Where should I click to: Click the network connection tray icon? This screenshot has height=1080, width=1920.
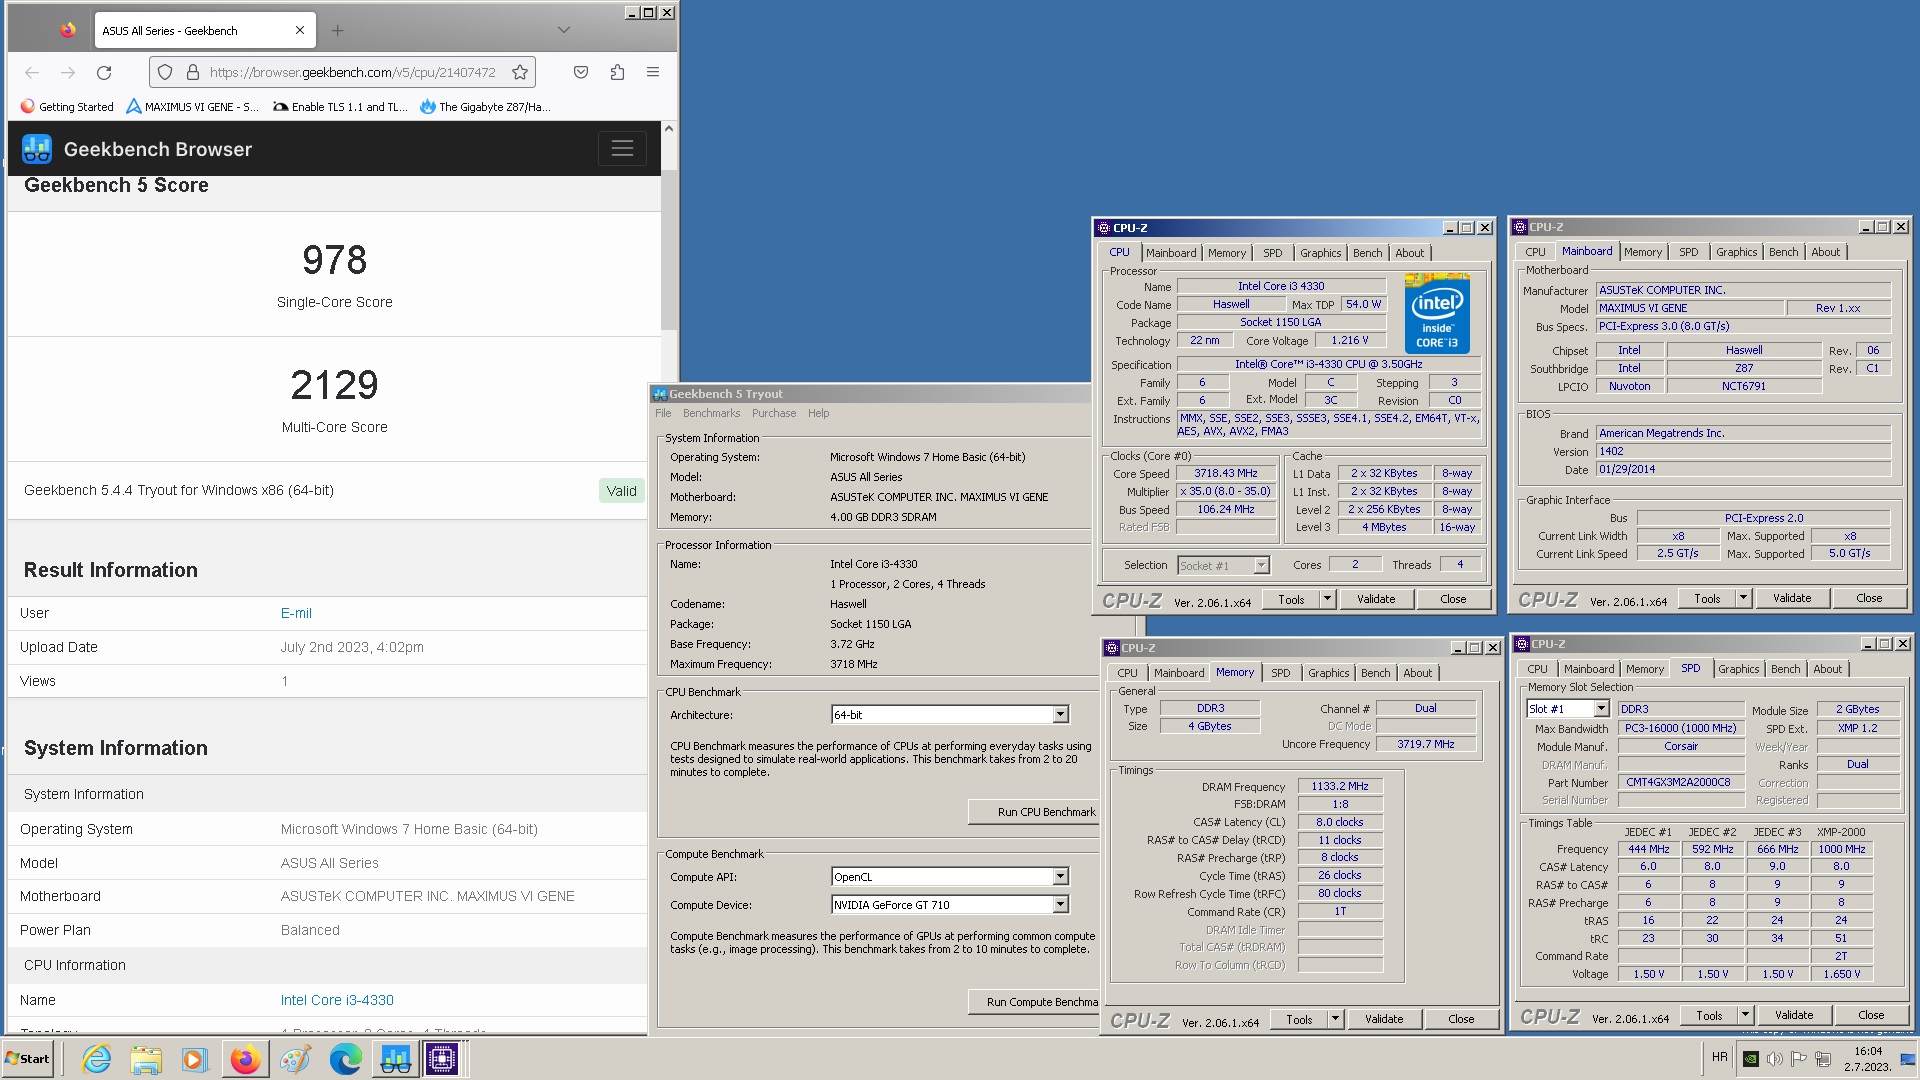coord(1823,1059)
